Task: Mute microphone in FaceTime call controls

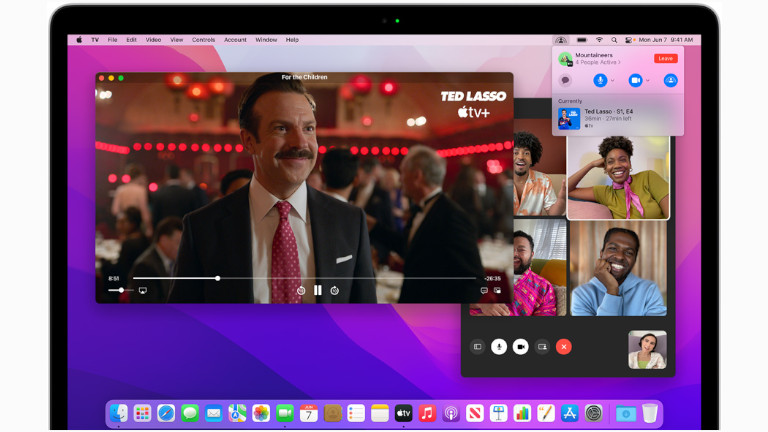Action: tap(499, 347)
